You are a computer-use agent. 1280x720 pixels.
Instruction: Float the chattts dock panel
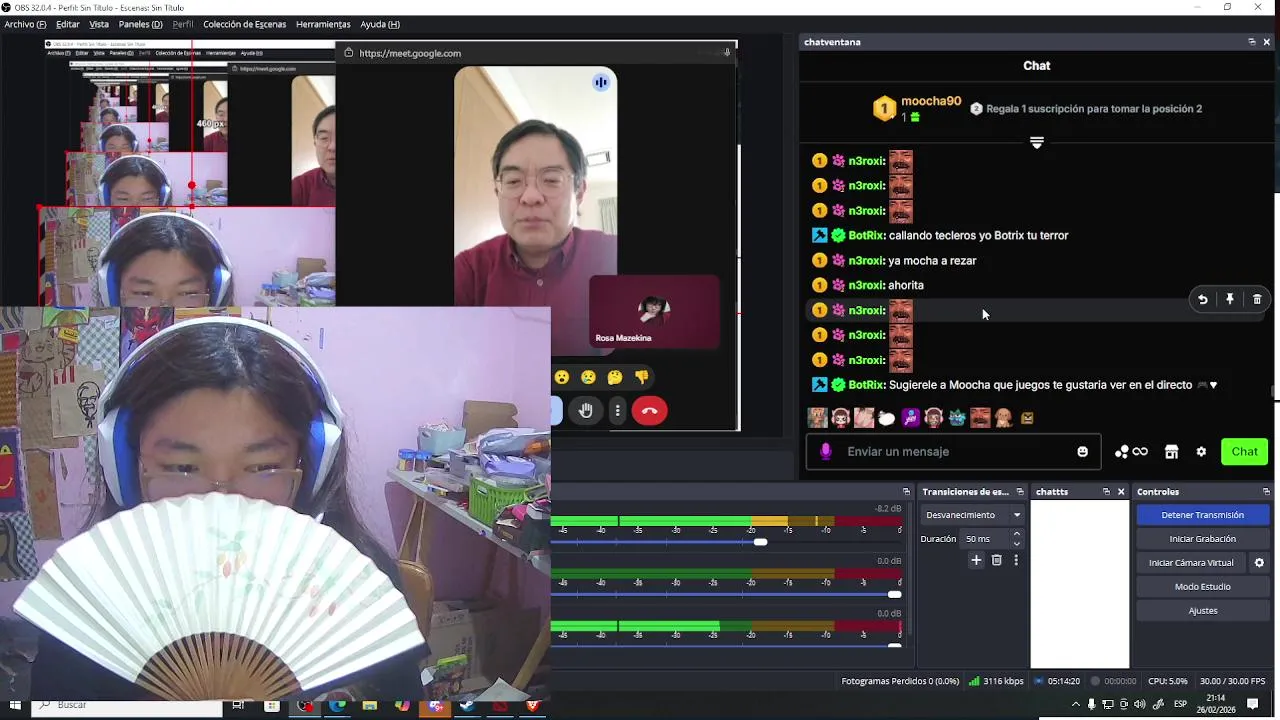[1106, 492]
